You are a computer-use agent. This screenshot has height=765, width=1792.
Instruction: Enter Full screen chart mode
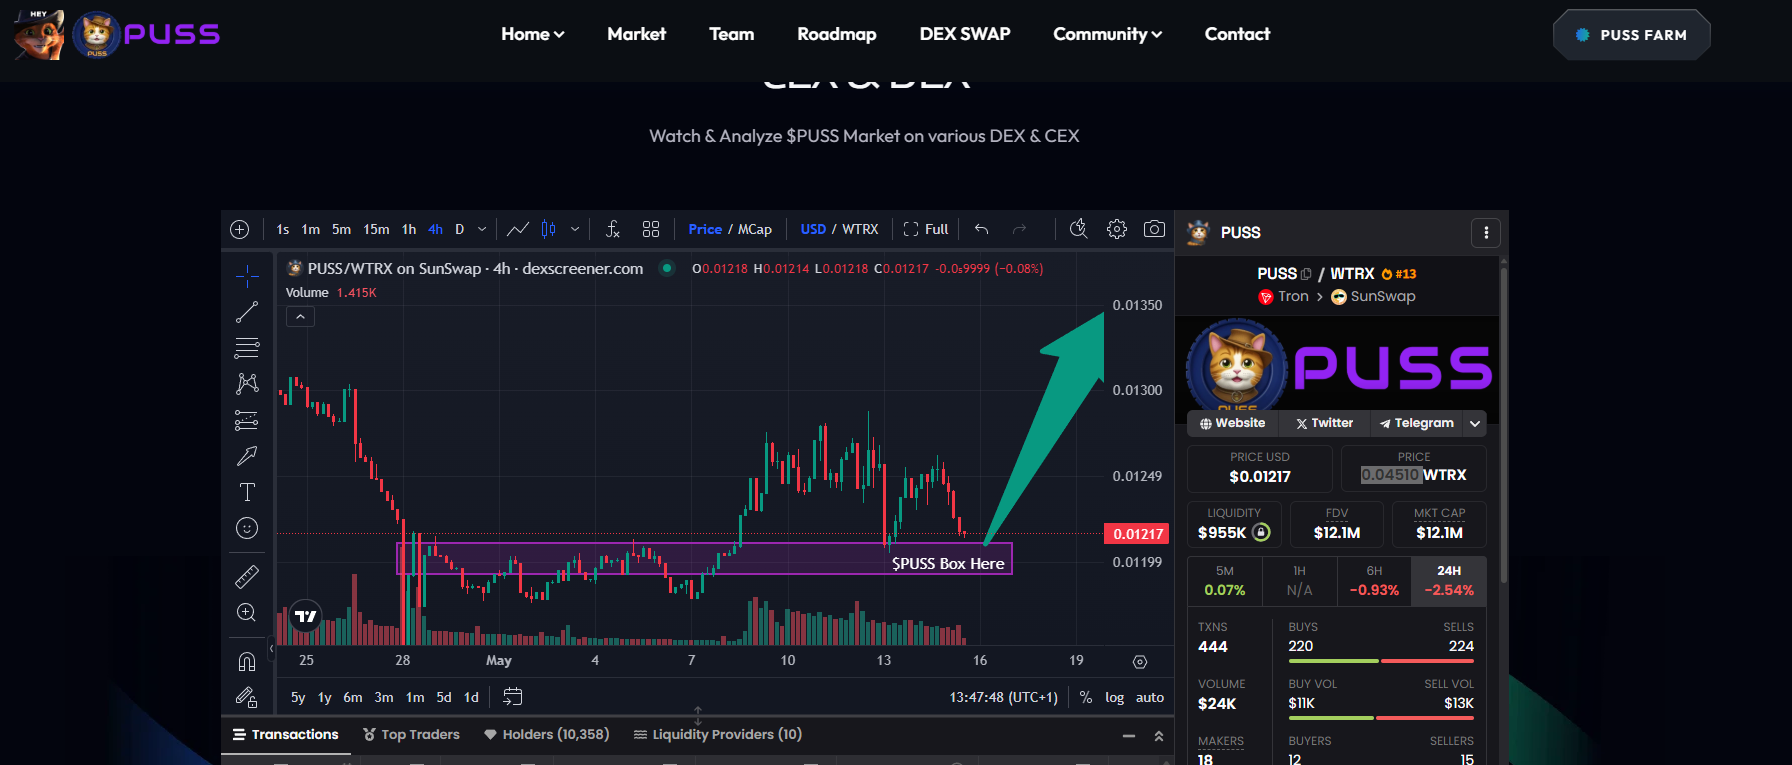[926, 229]
